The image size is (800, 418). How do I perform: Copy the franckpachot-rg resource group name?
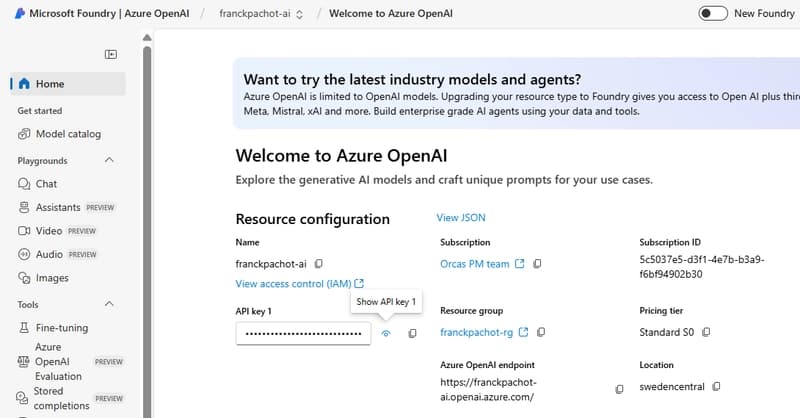541,332
